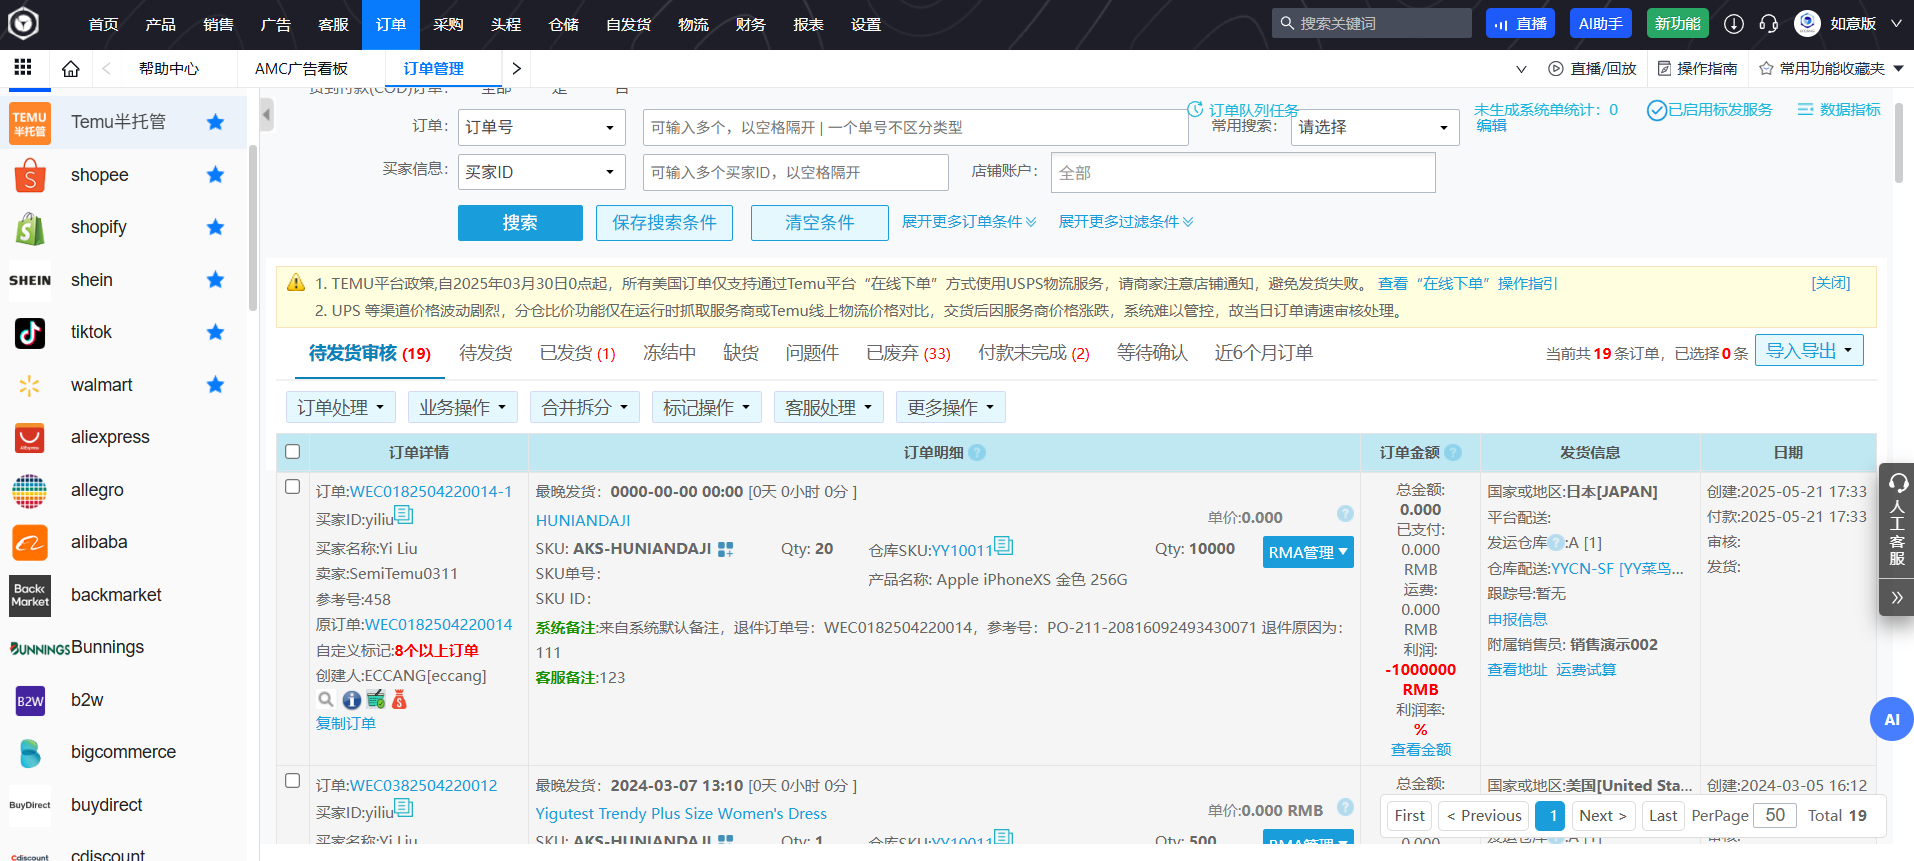Open the 导入导出 dropdown
This screenshot has width=1914, height=861.
click(x=1808, y=351)
